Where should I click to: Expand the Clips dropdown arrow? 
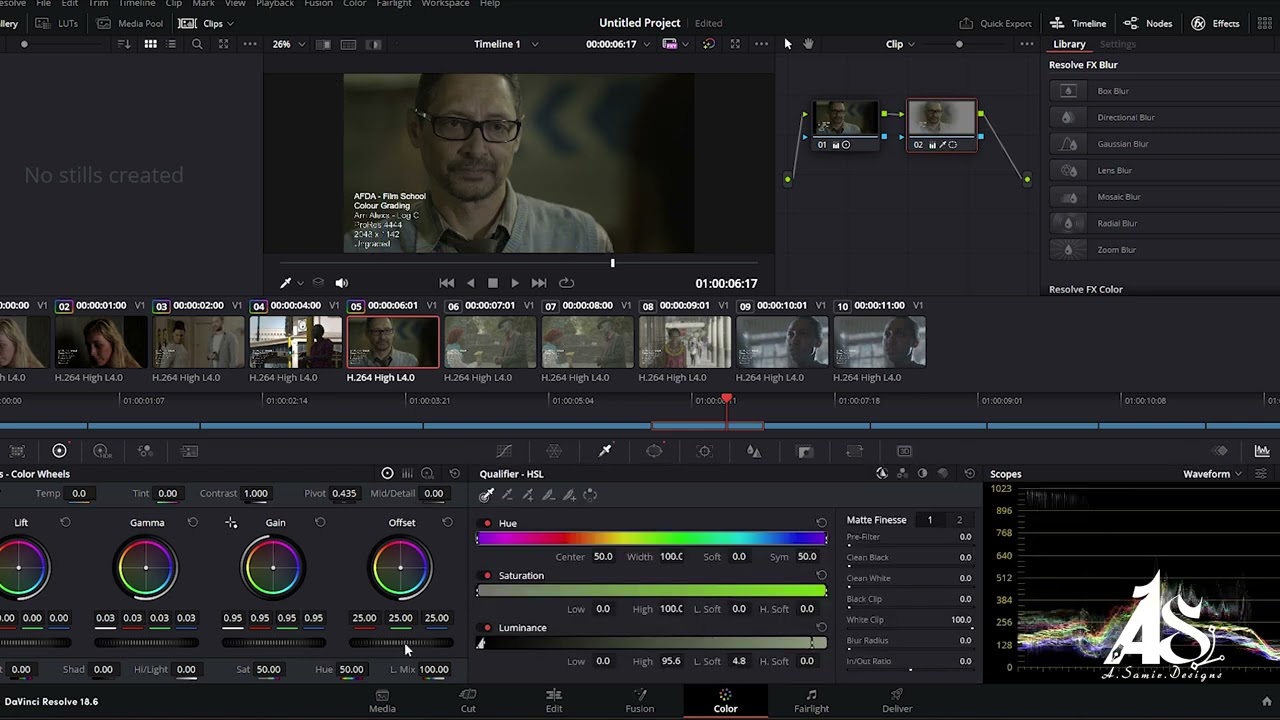point(230,23)
